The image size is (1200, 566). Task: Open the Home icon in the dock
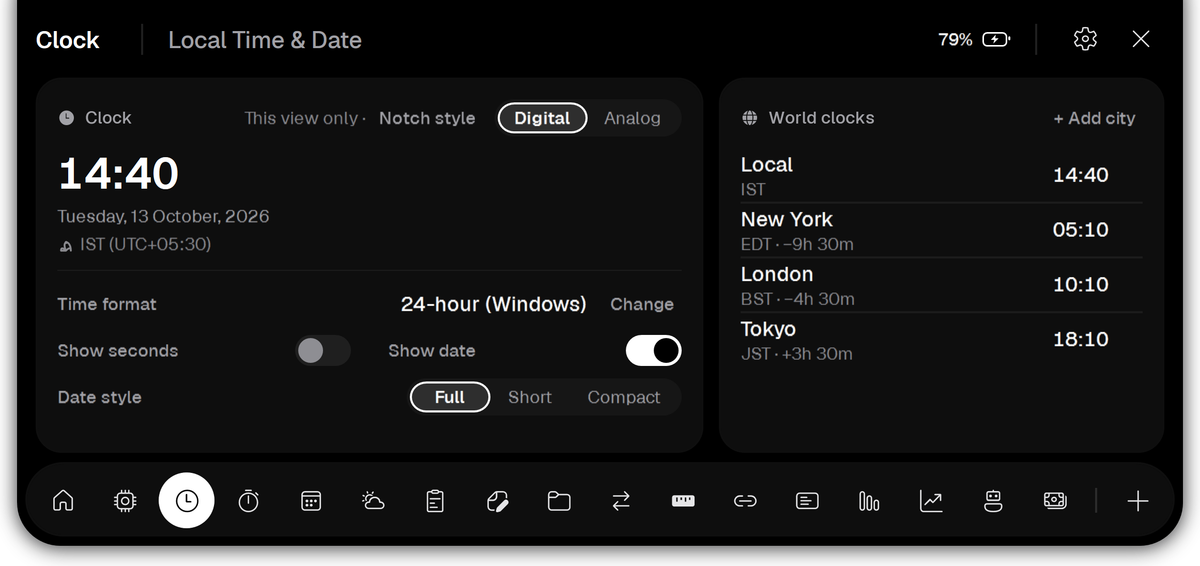pyautogui.click(x=63, y=501)
